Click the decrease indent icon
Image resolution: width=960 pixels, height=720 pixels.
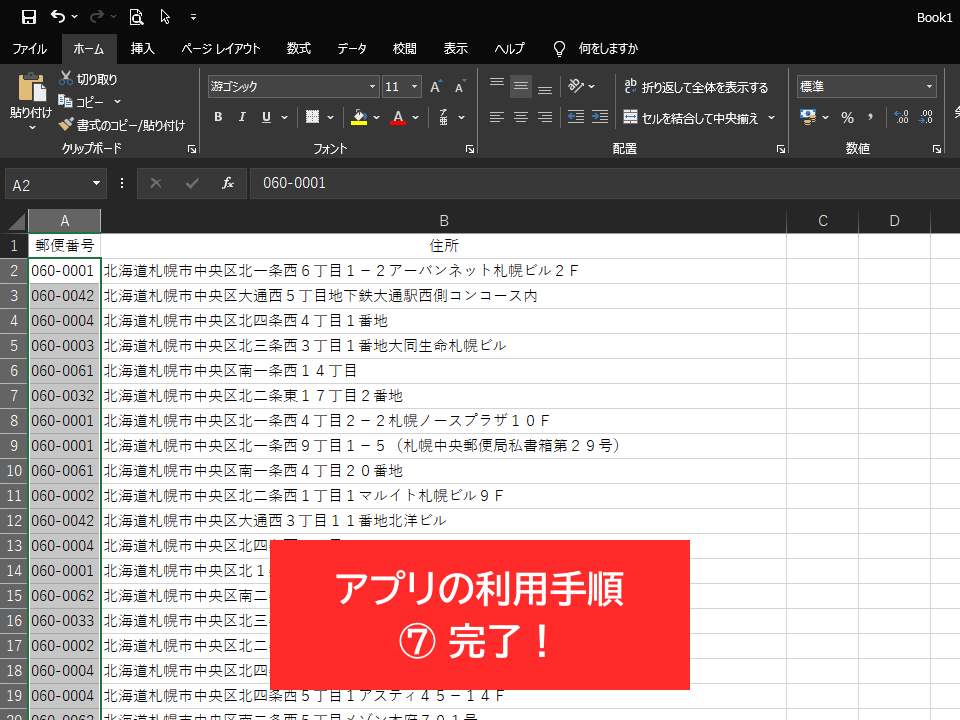pyautogui.click(x=576, y=117)
